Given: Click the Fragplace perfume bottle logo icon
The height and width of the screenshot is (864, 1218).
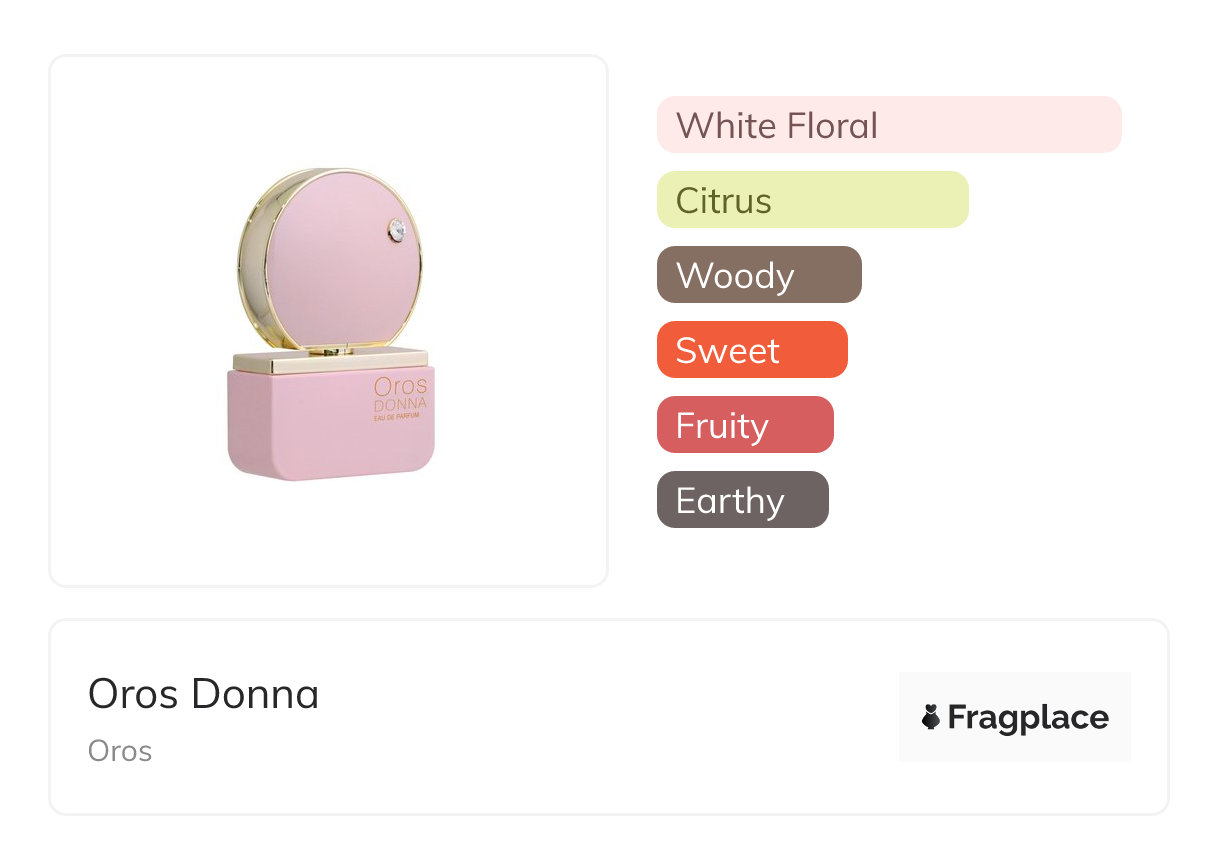Looking at the screenshot, I should (931, 717).
